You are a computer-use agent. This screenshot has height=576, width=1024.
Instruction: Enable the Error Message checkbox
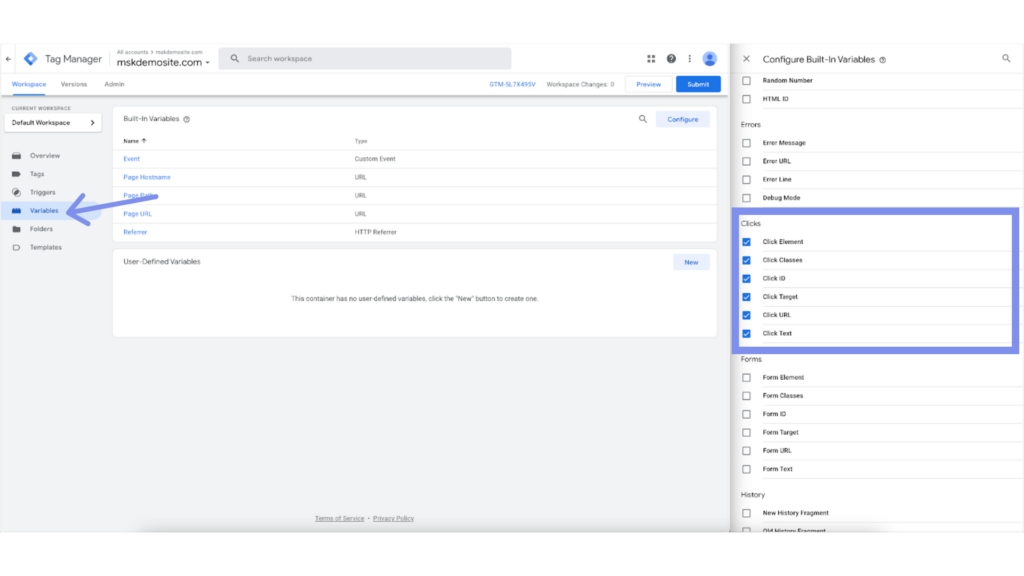pyautogui.click(x=746, y=142)
